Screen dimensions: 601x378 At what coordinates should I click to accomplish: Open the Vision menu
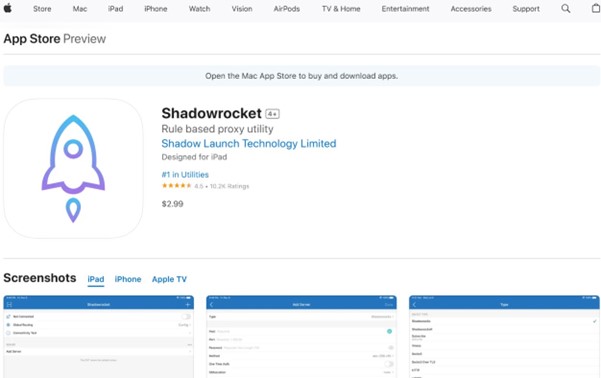[242, 8]
